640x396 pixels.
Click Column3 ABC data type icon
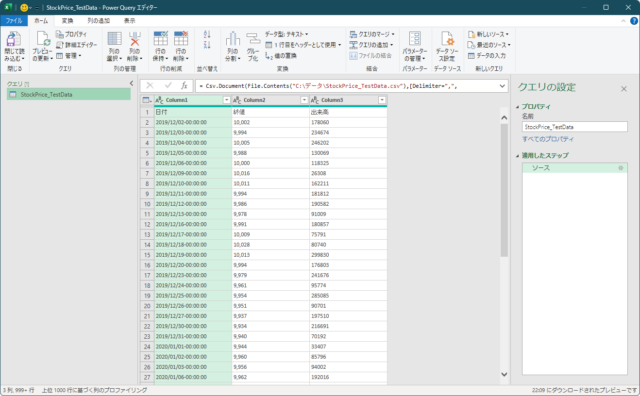pyautogui.click(x=314, y=100)
